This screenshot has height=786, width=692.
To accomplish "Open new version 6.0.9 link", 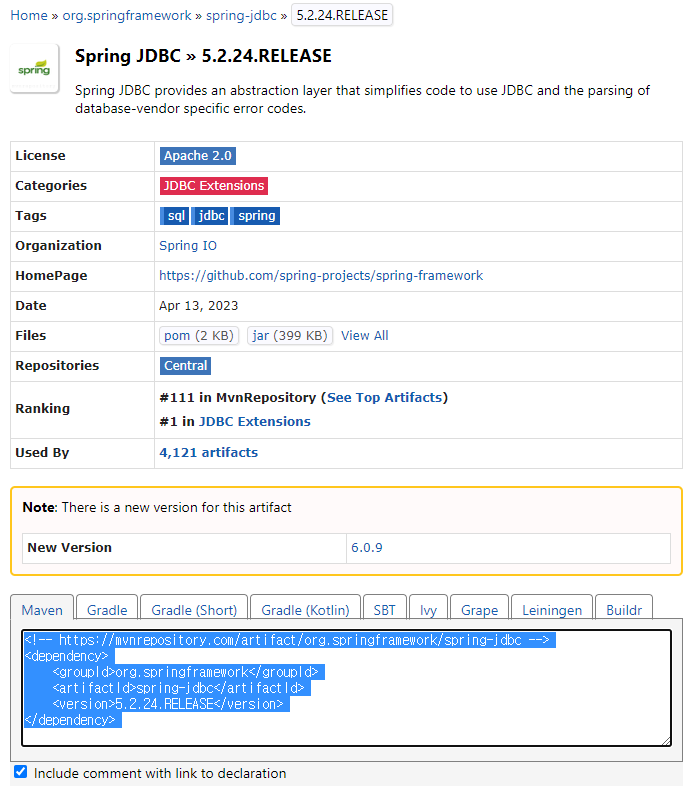I will tap(367, 548).
